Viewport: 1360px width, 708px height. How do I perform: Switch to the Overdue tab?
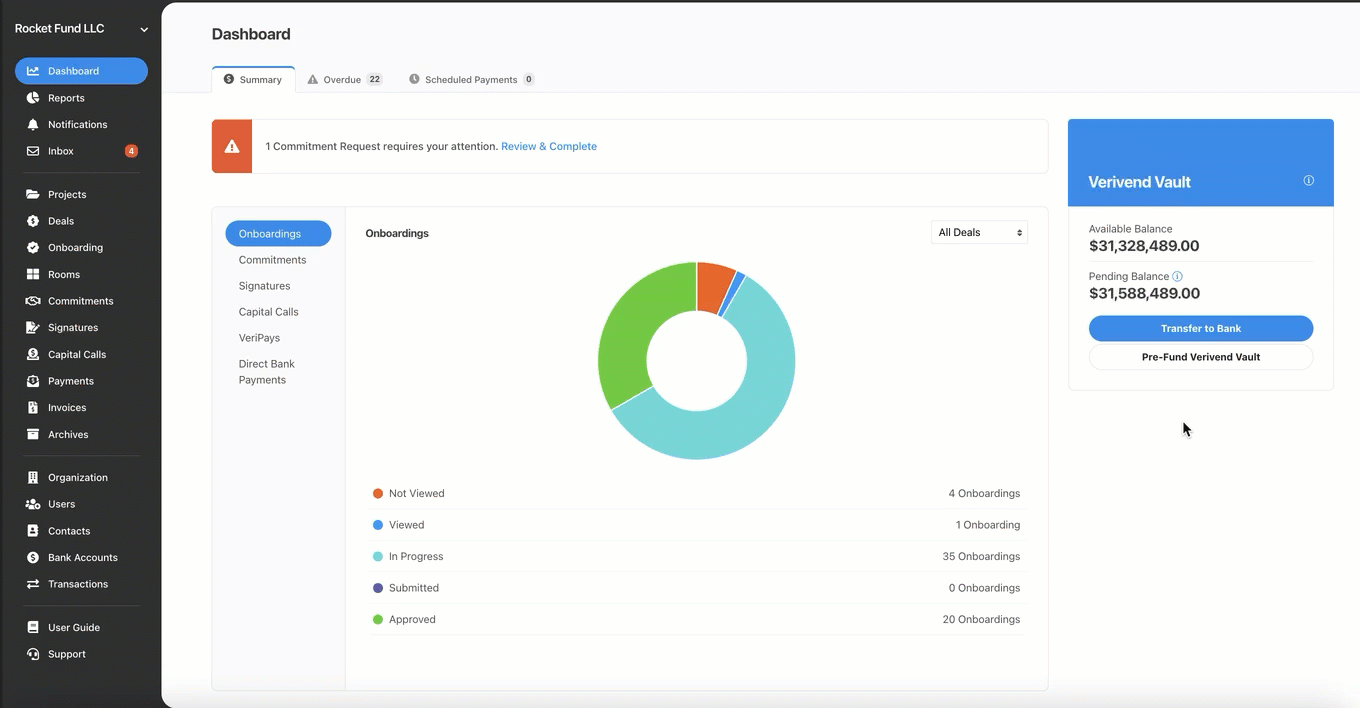click(x=344, y=79)
